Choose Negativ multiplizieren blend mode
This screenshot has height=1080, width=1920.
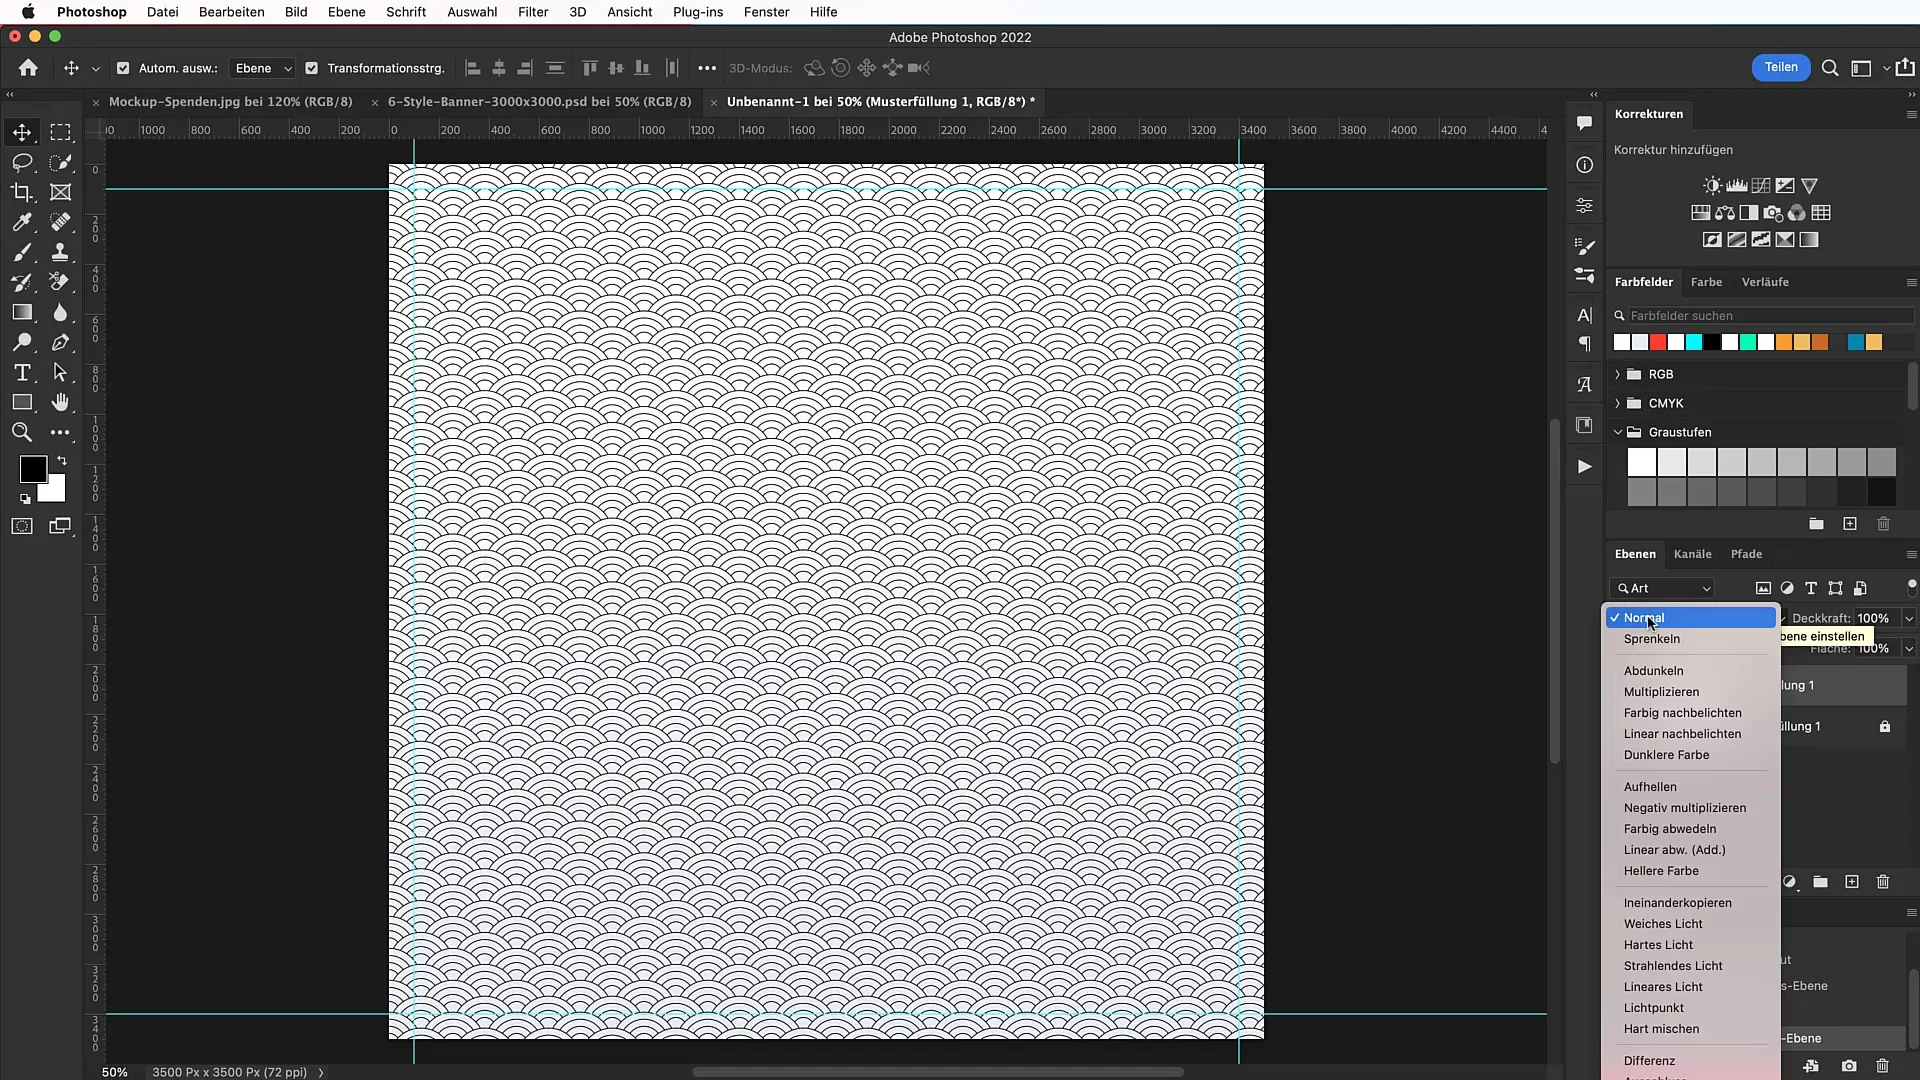[1684, 808]
